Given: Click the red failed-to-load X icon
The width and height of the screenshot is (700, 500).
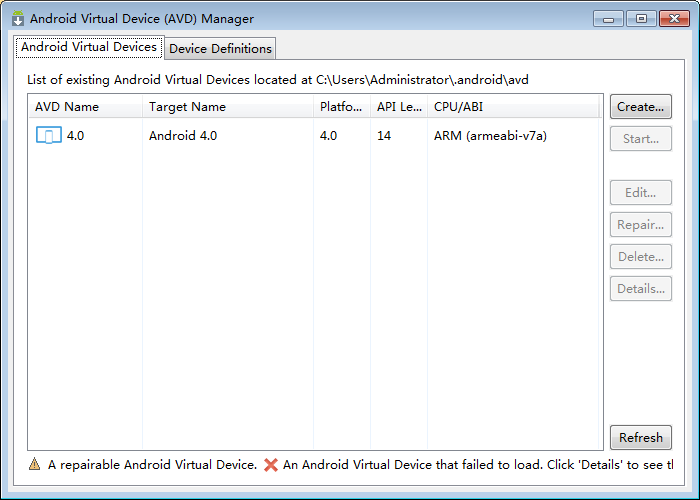Looking at the screenshot, I should pyautogui.click(x=271, y=464).
